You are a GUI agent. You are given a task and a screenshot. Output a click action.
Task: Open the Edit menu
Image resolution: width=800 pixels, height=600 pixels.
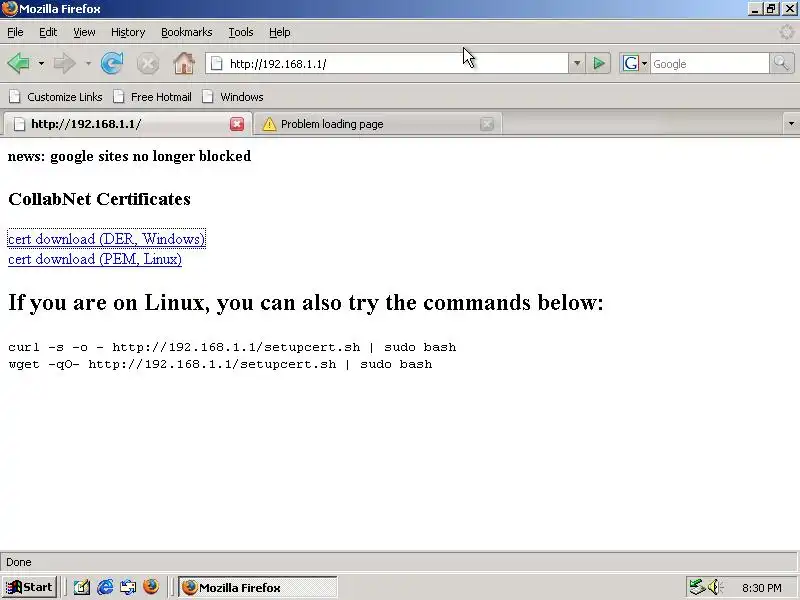(48, 32)
